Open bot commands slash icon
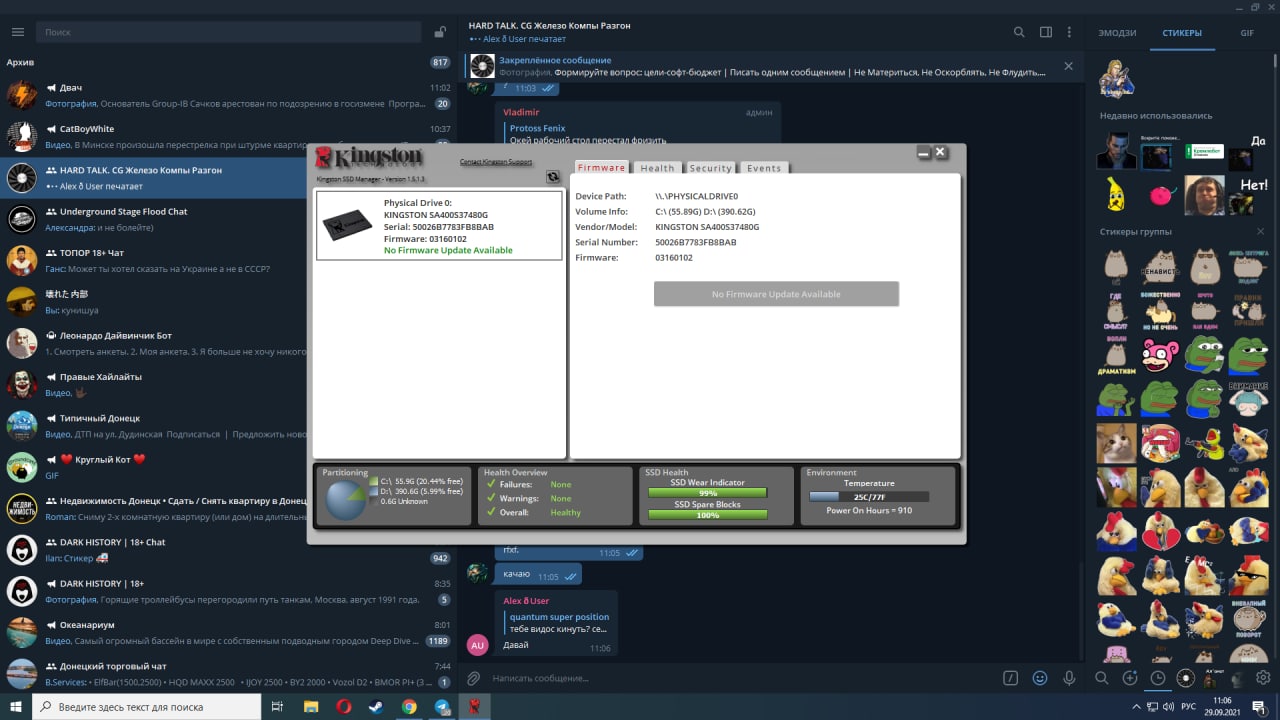 point(1011,678)
